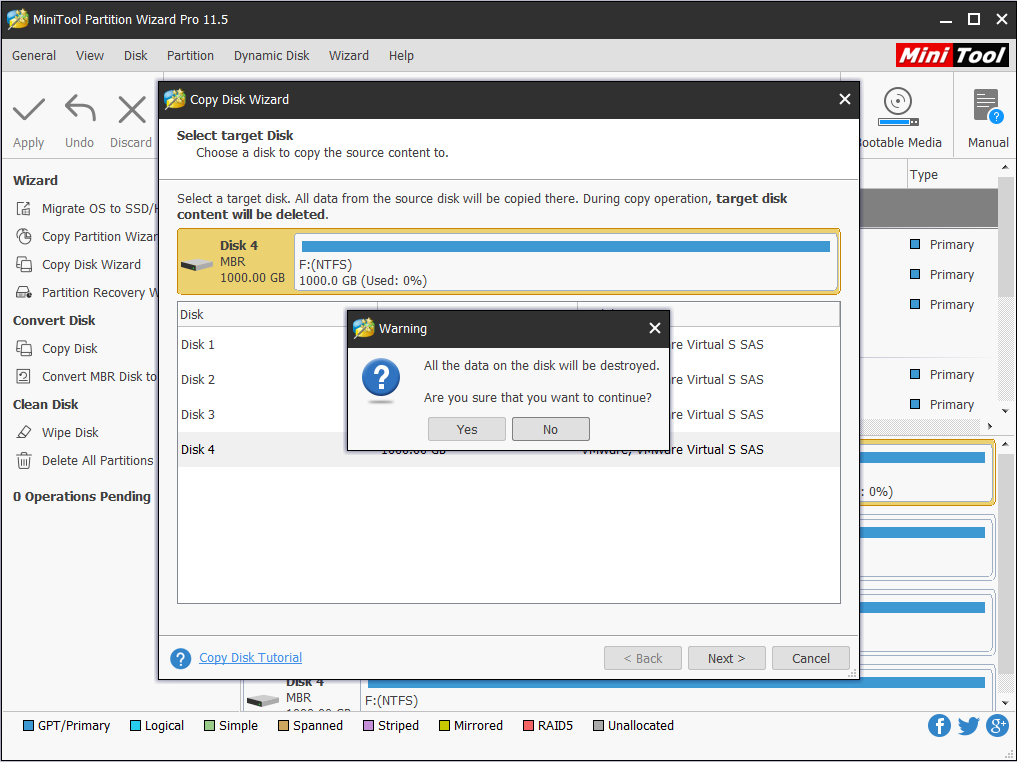The width and height of the screenshot is (1017, 762).
Task: Open the Google Plus share icon
Action: [997, 725]
